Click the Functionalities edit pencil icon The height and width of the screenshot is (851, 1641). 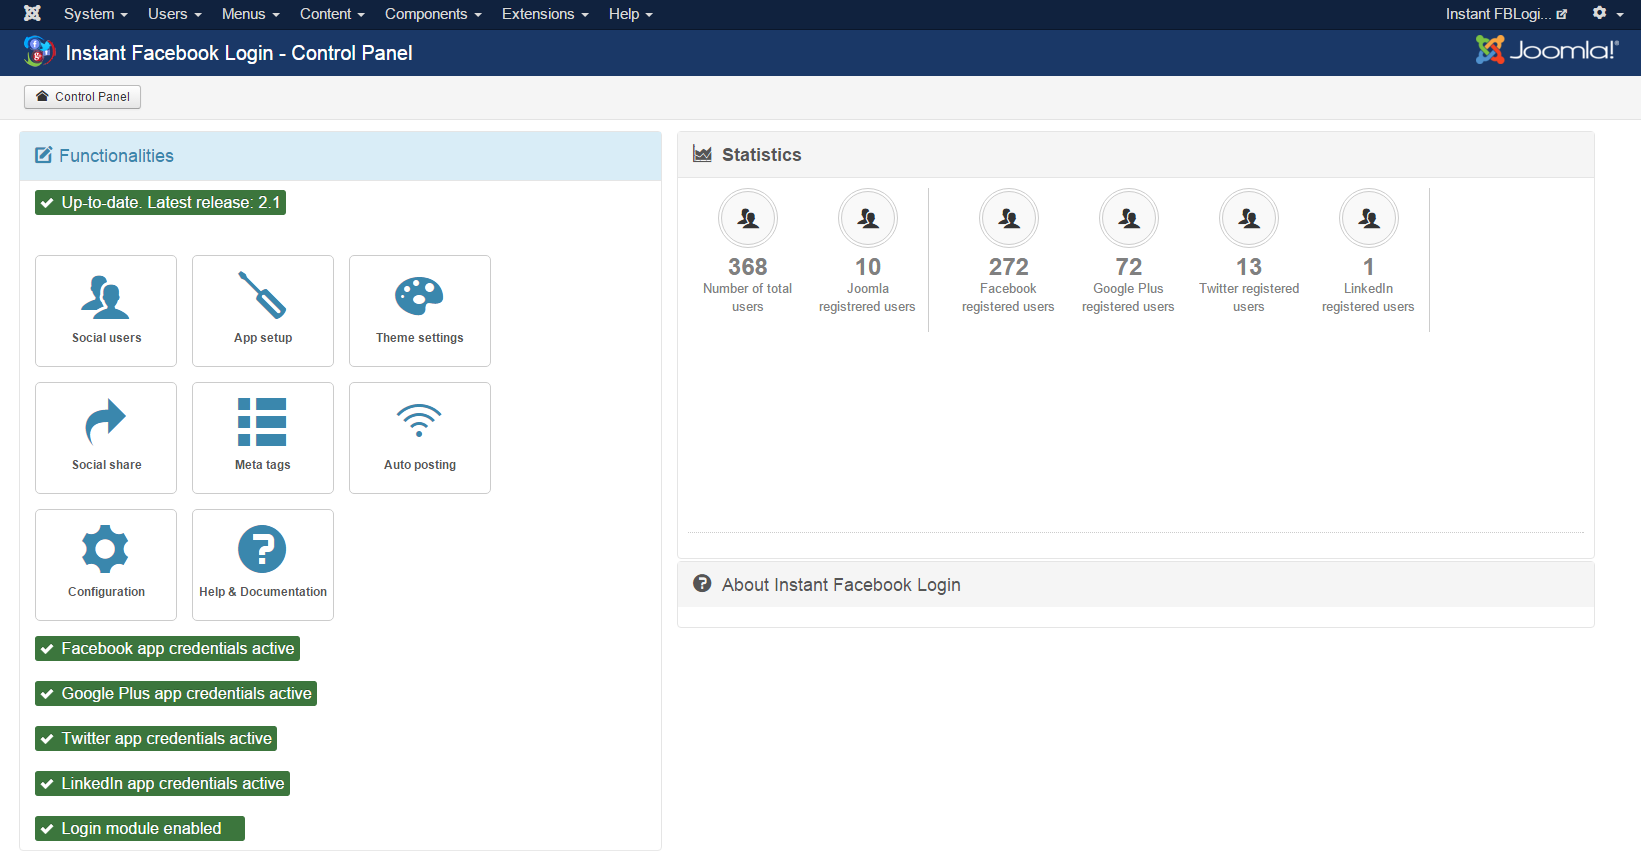(x=44, y=155)
